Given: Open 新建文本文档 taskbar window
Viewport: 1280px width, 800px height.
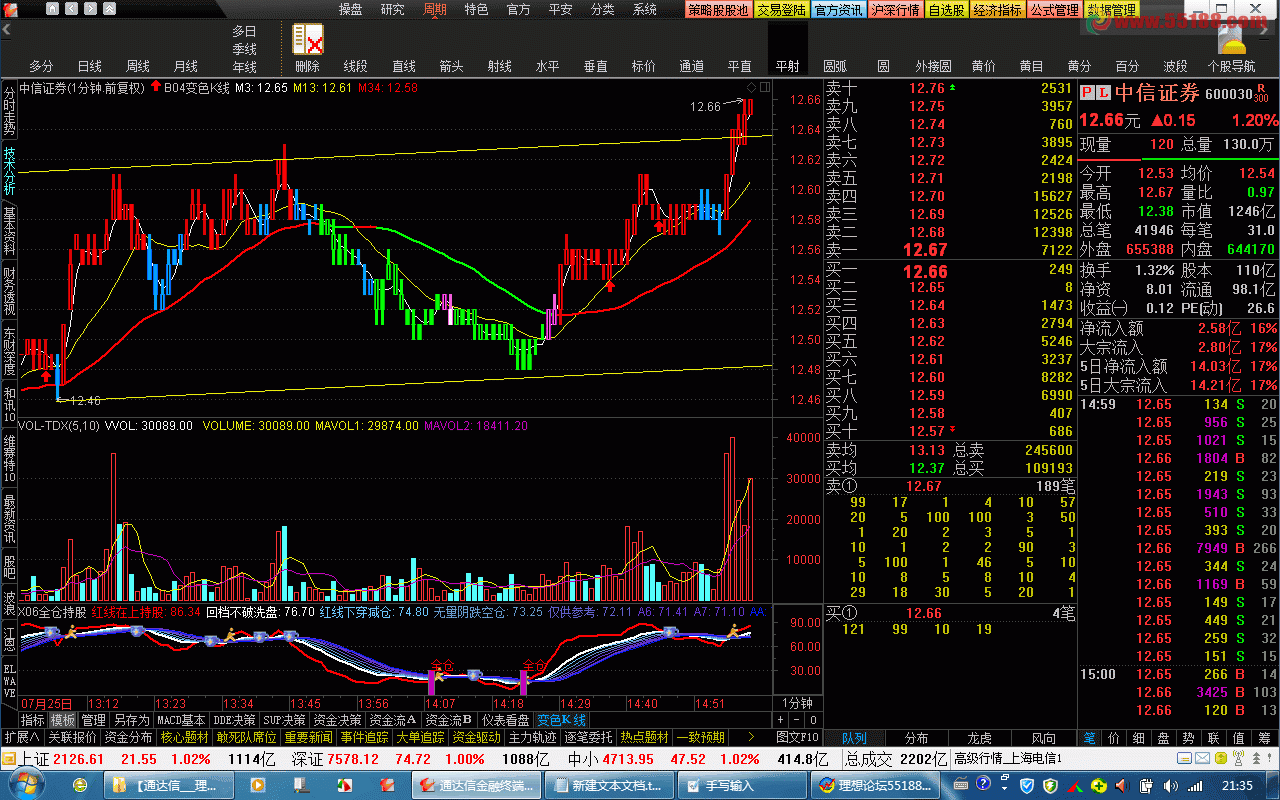Looking at the screenshot, I should point(608,786).
